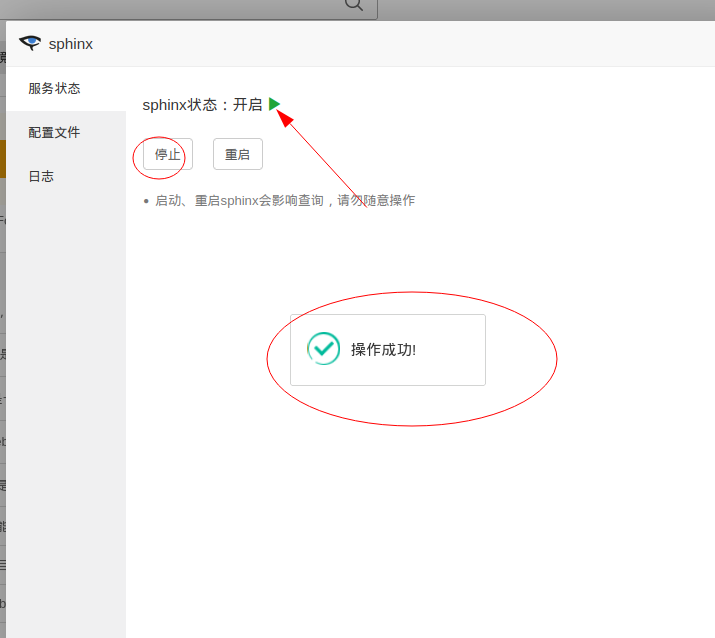Click the note about 启动、重启sphinx会影响查询
715x638 pixels.
[x=285, y=201]
